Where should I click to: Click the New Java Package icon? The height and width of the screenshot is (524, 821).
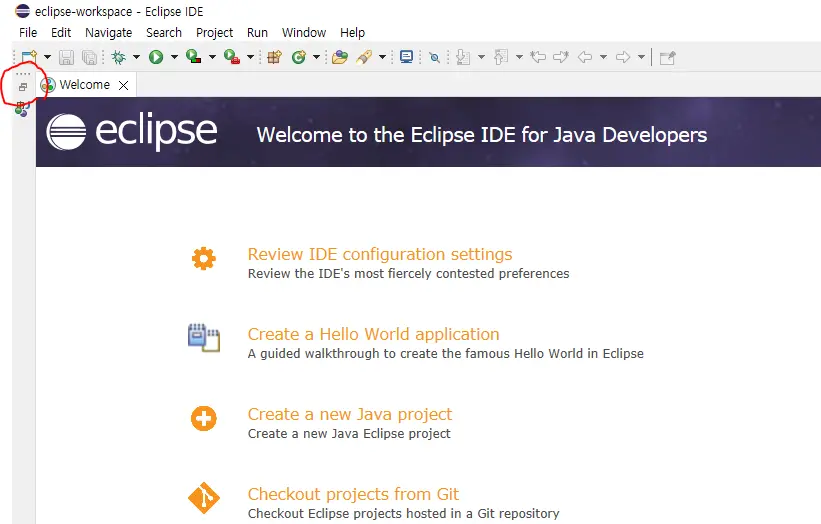pyautogui.click(x=274, y=57)
